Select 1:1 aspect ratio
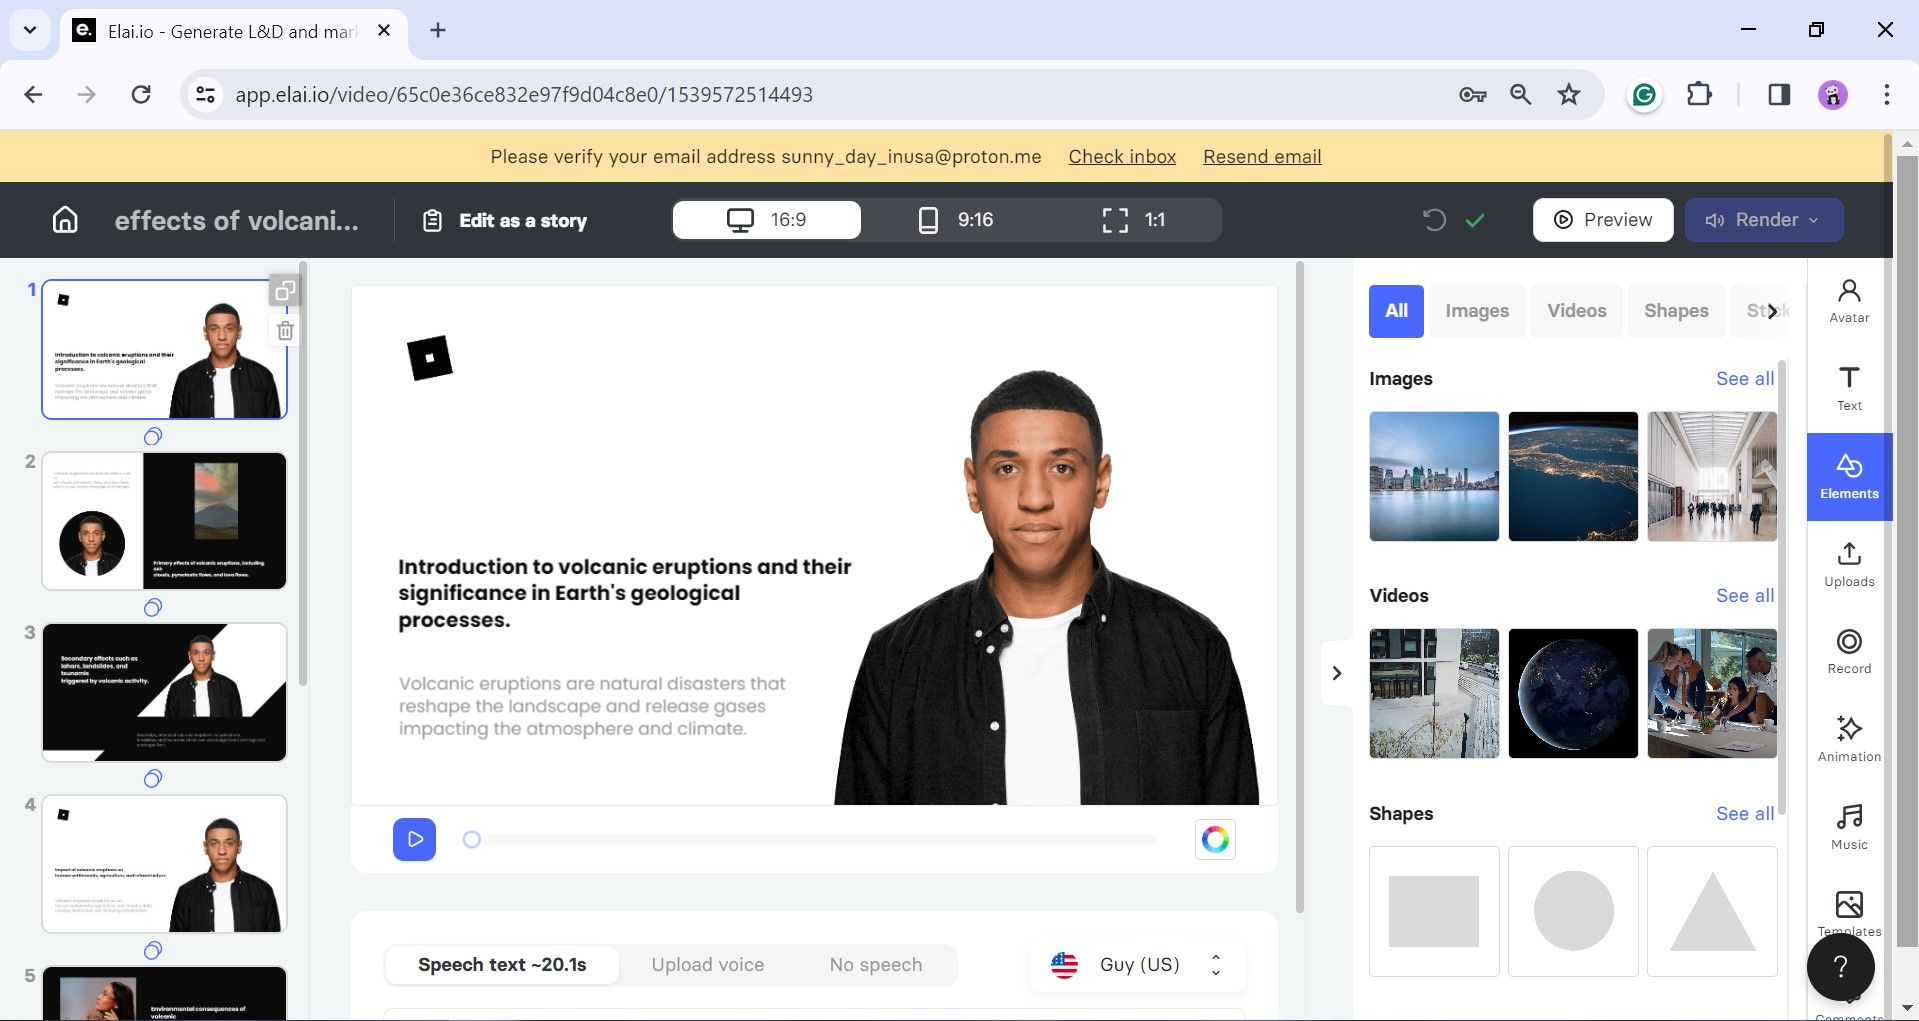The width and height of the screenshot is (1919, 1021). [1133, 220]
